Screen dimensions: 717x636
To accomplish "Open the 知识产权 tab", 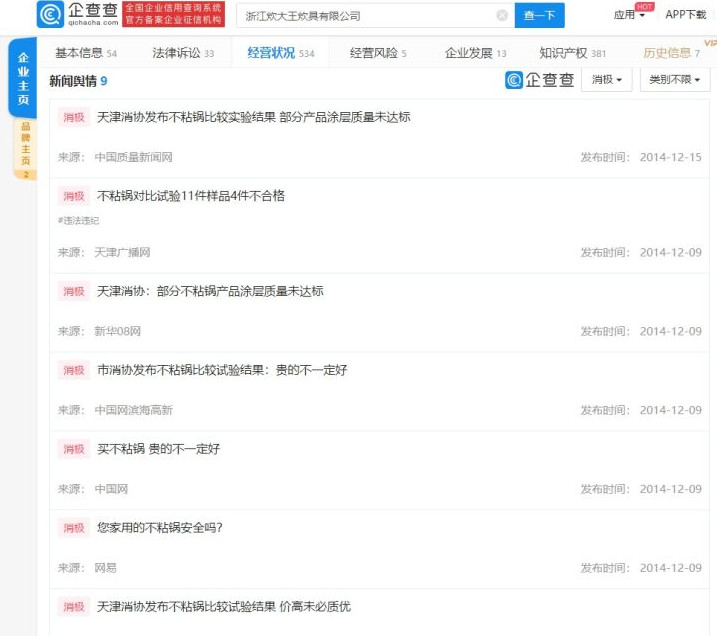I will tap(572, 53).
